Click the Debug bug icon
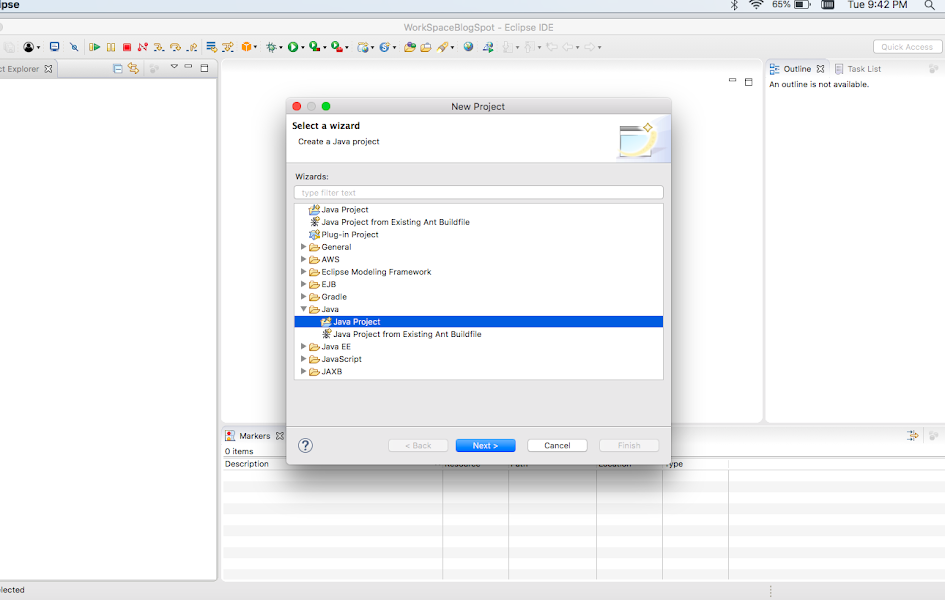 point(271,47)
